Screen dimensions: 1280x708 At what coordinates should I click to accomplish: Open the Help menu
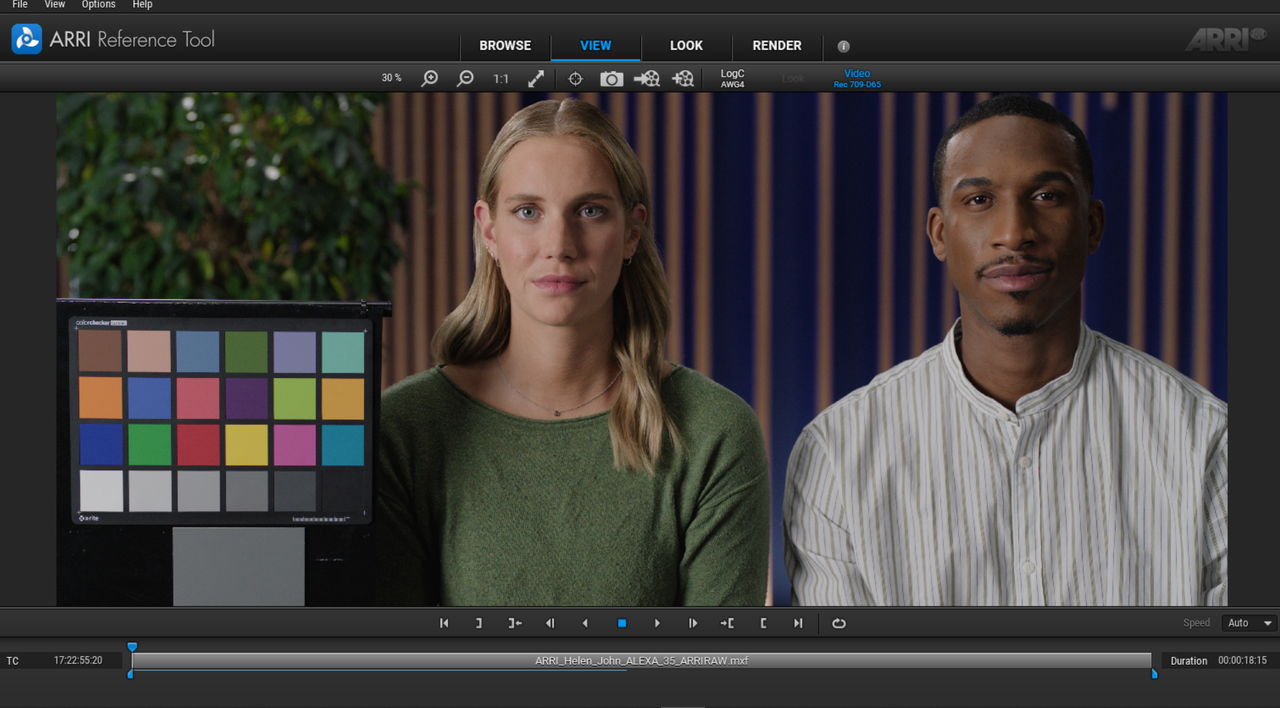pos(143,5)
